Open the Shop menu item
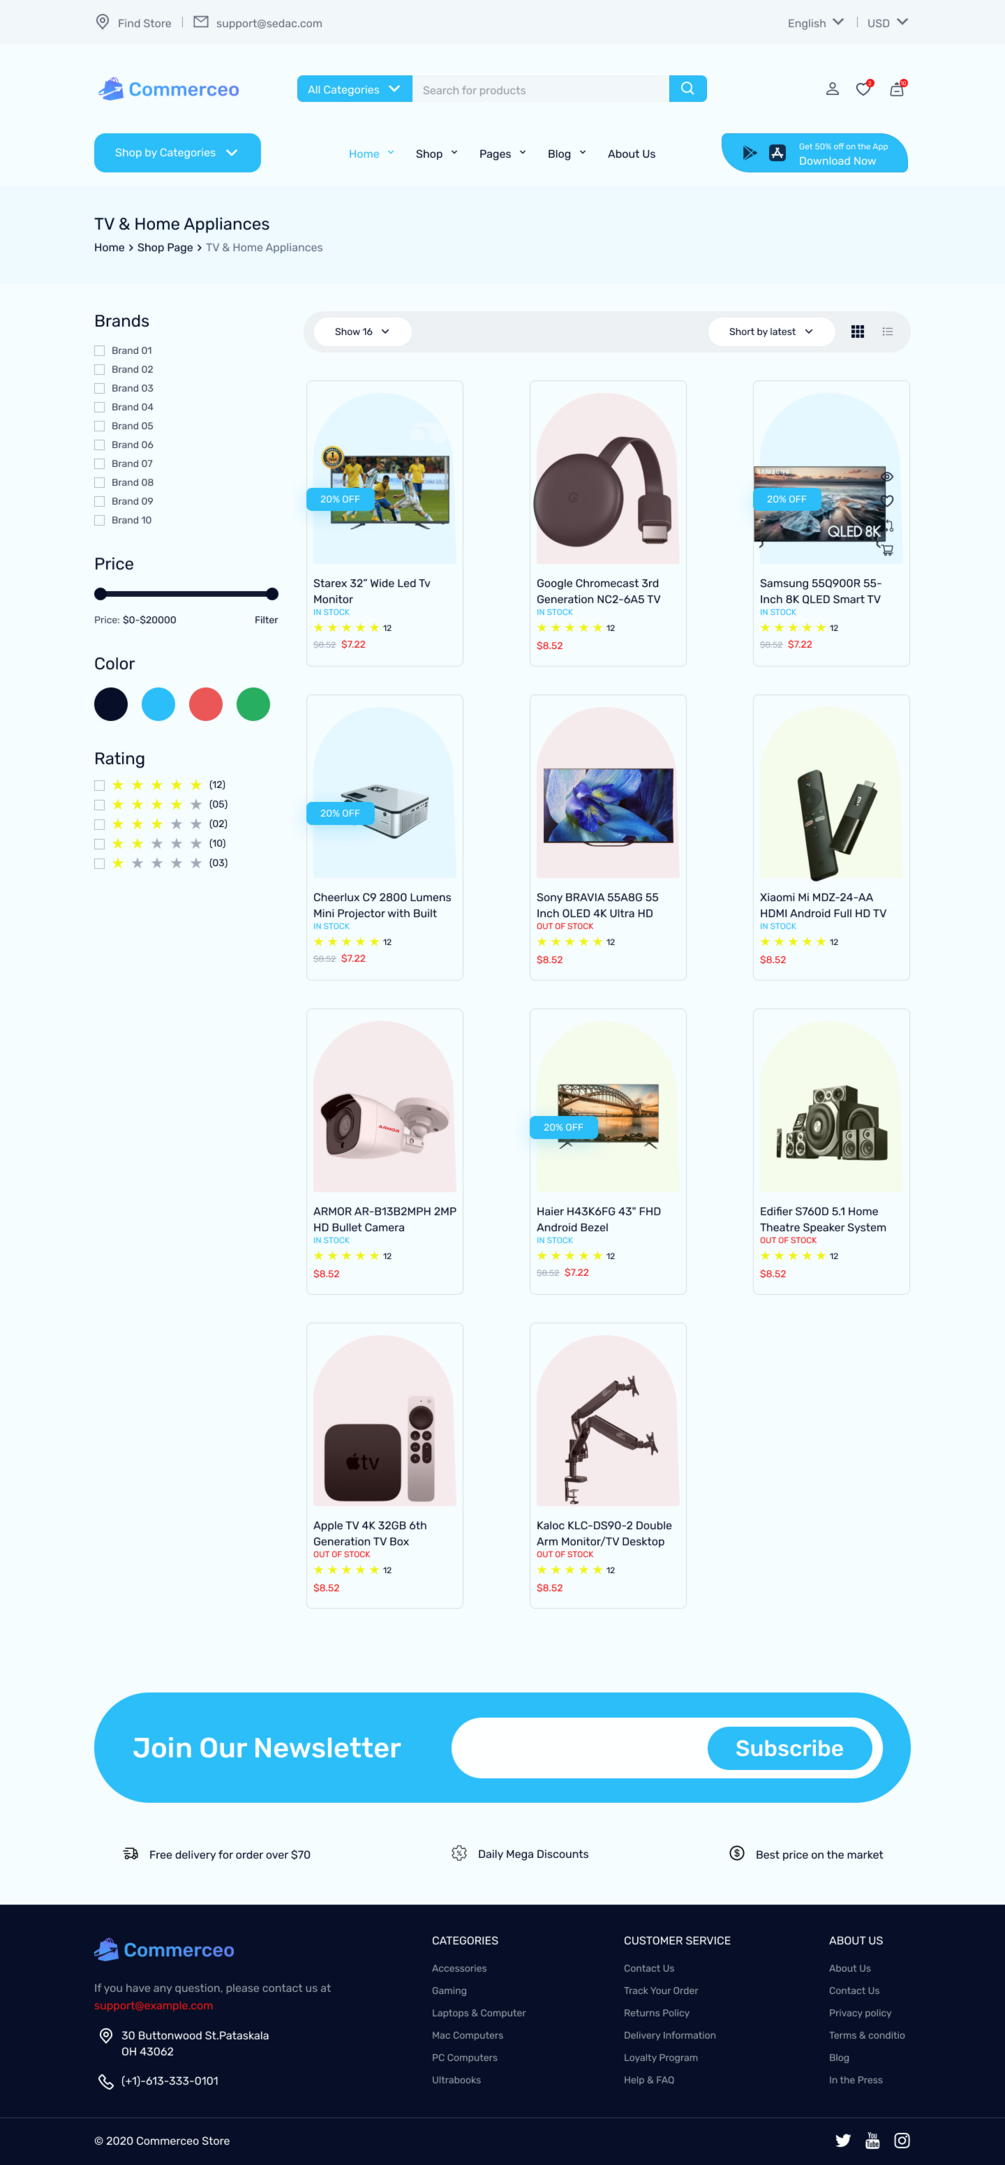The width and height of the screenshot is (1005, 2165). 436,154
